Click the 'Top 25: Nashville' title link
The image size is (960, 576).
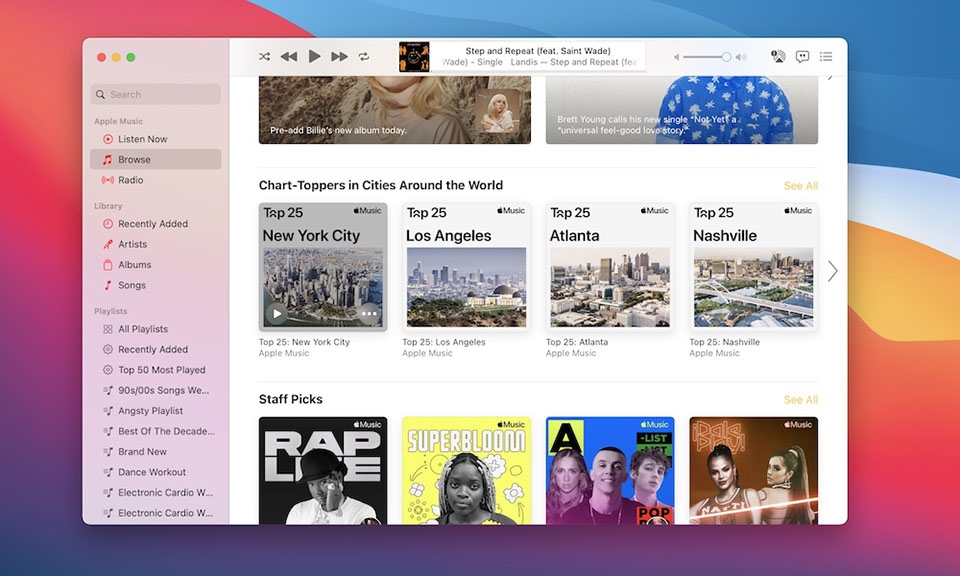pos(724,342)
